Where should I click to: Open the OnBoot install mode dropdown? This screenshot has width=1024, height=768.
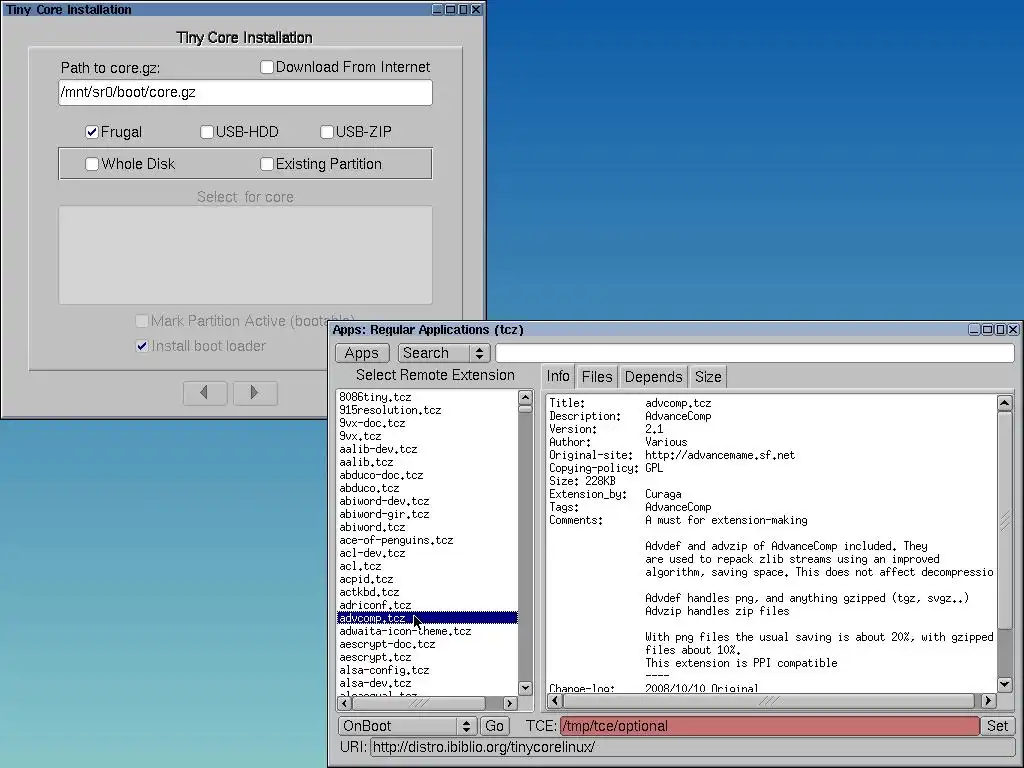407,726
